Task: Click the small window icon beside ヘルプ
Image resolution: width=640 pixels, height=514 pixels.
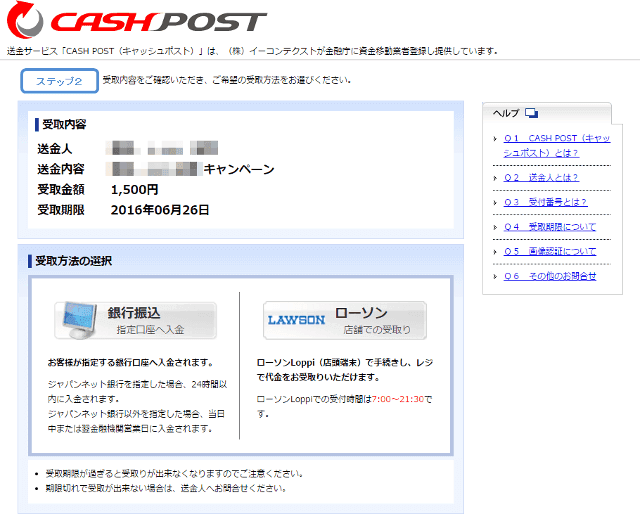Action: pyautogui.click(x=531, y=113)
